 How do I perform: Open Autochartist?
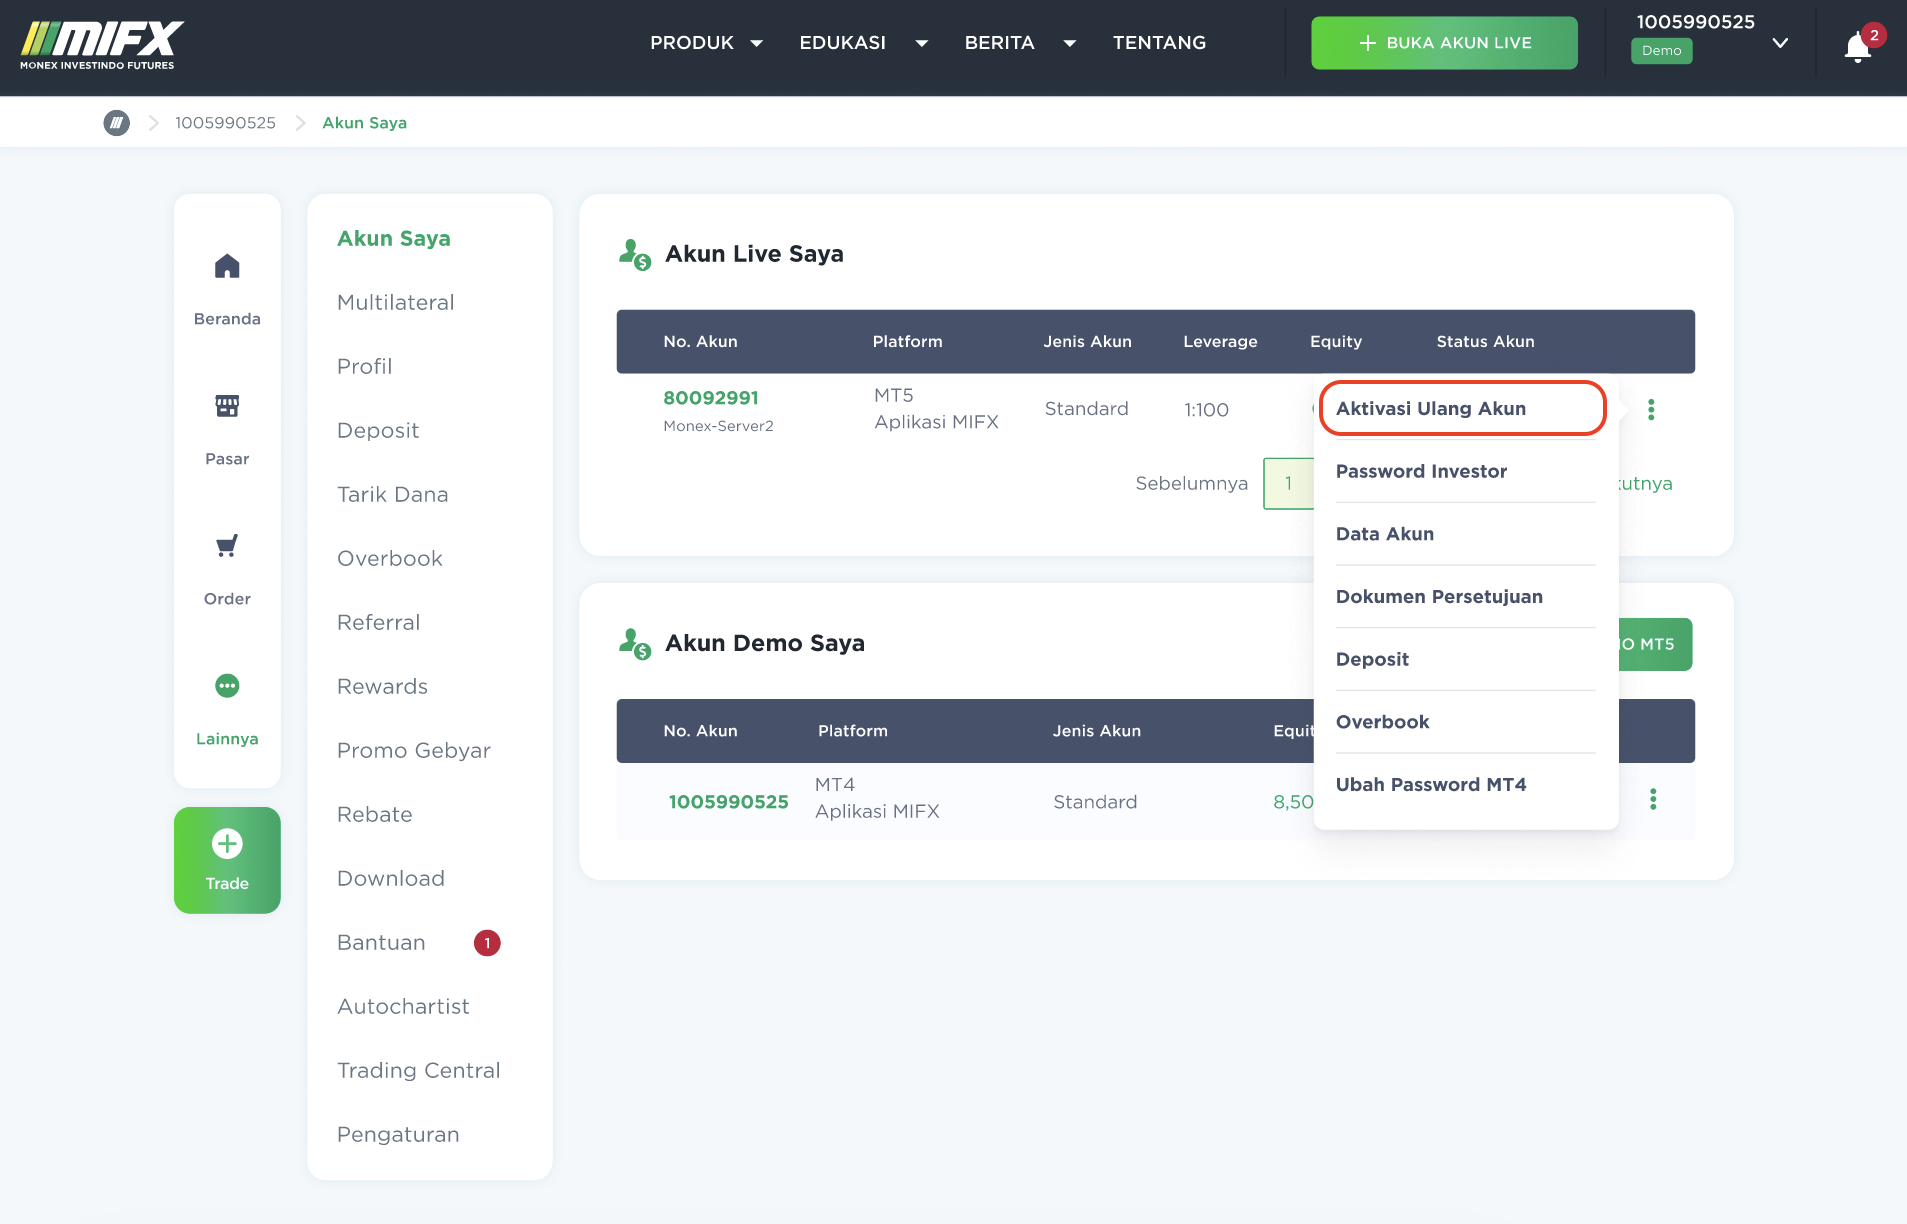point(403,1006)
